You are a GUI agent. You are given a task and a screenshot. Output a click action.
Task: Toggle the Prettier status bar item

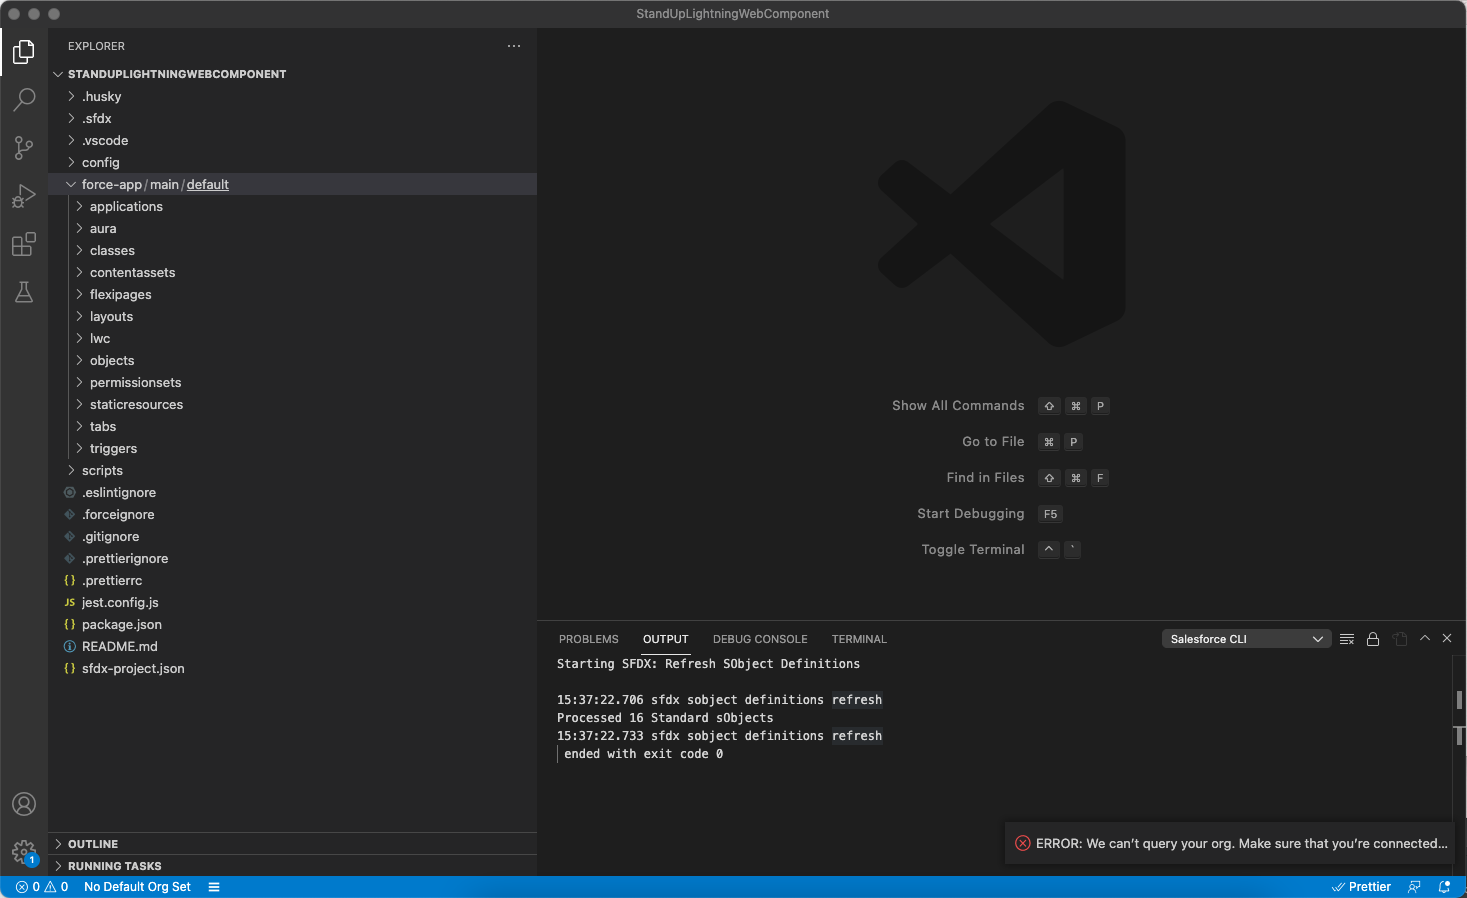(x=1361, y=886)
